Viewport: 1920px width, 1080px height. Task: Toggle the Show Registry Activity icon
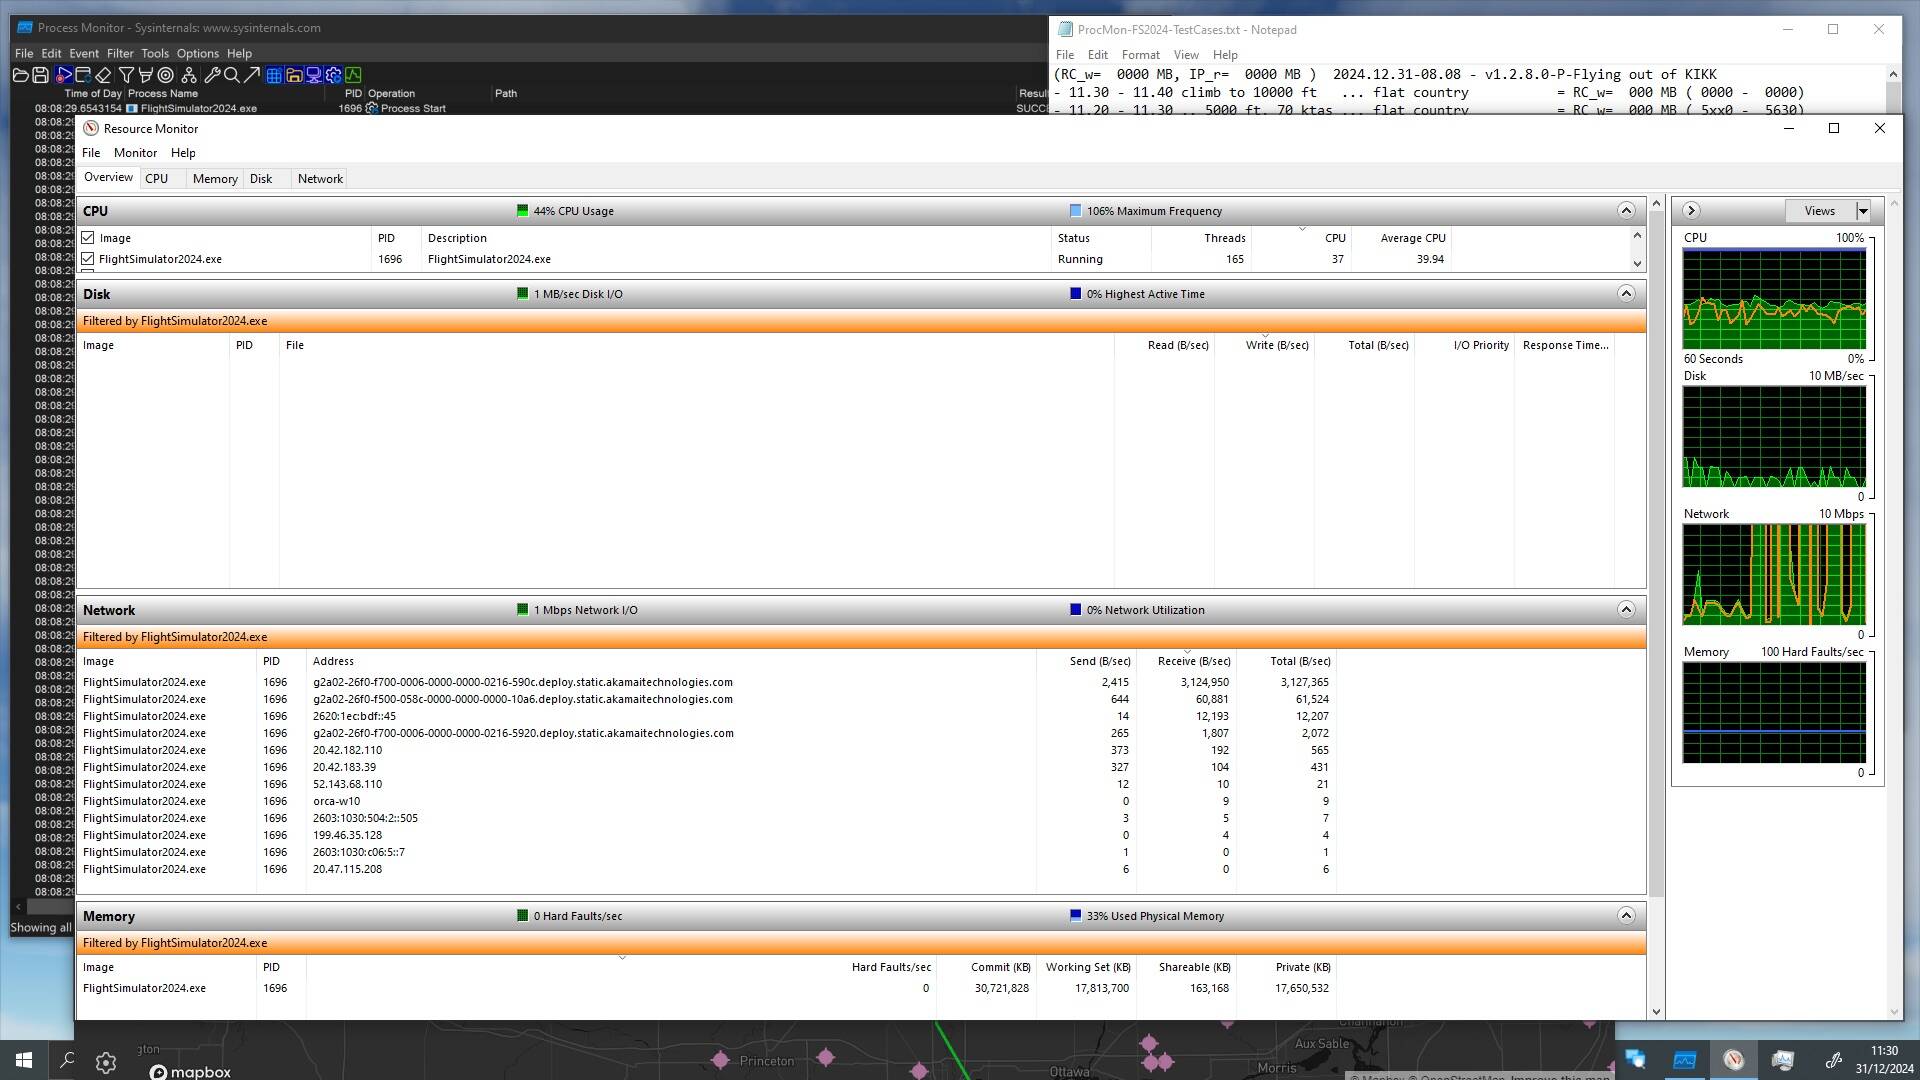click(273, 75)
